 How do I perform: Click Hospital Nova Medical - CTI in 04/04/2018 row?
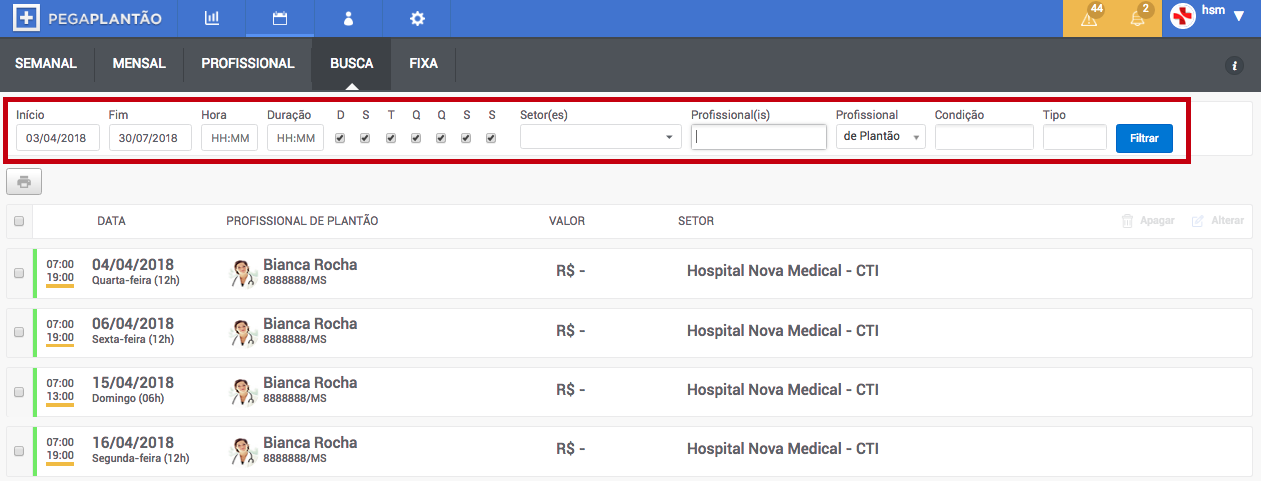[783, 271]
